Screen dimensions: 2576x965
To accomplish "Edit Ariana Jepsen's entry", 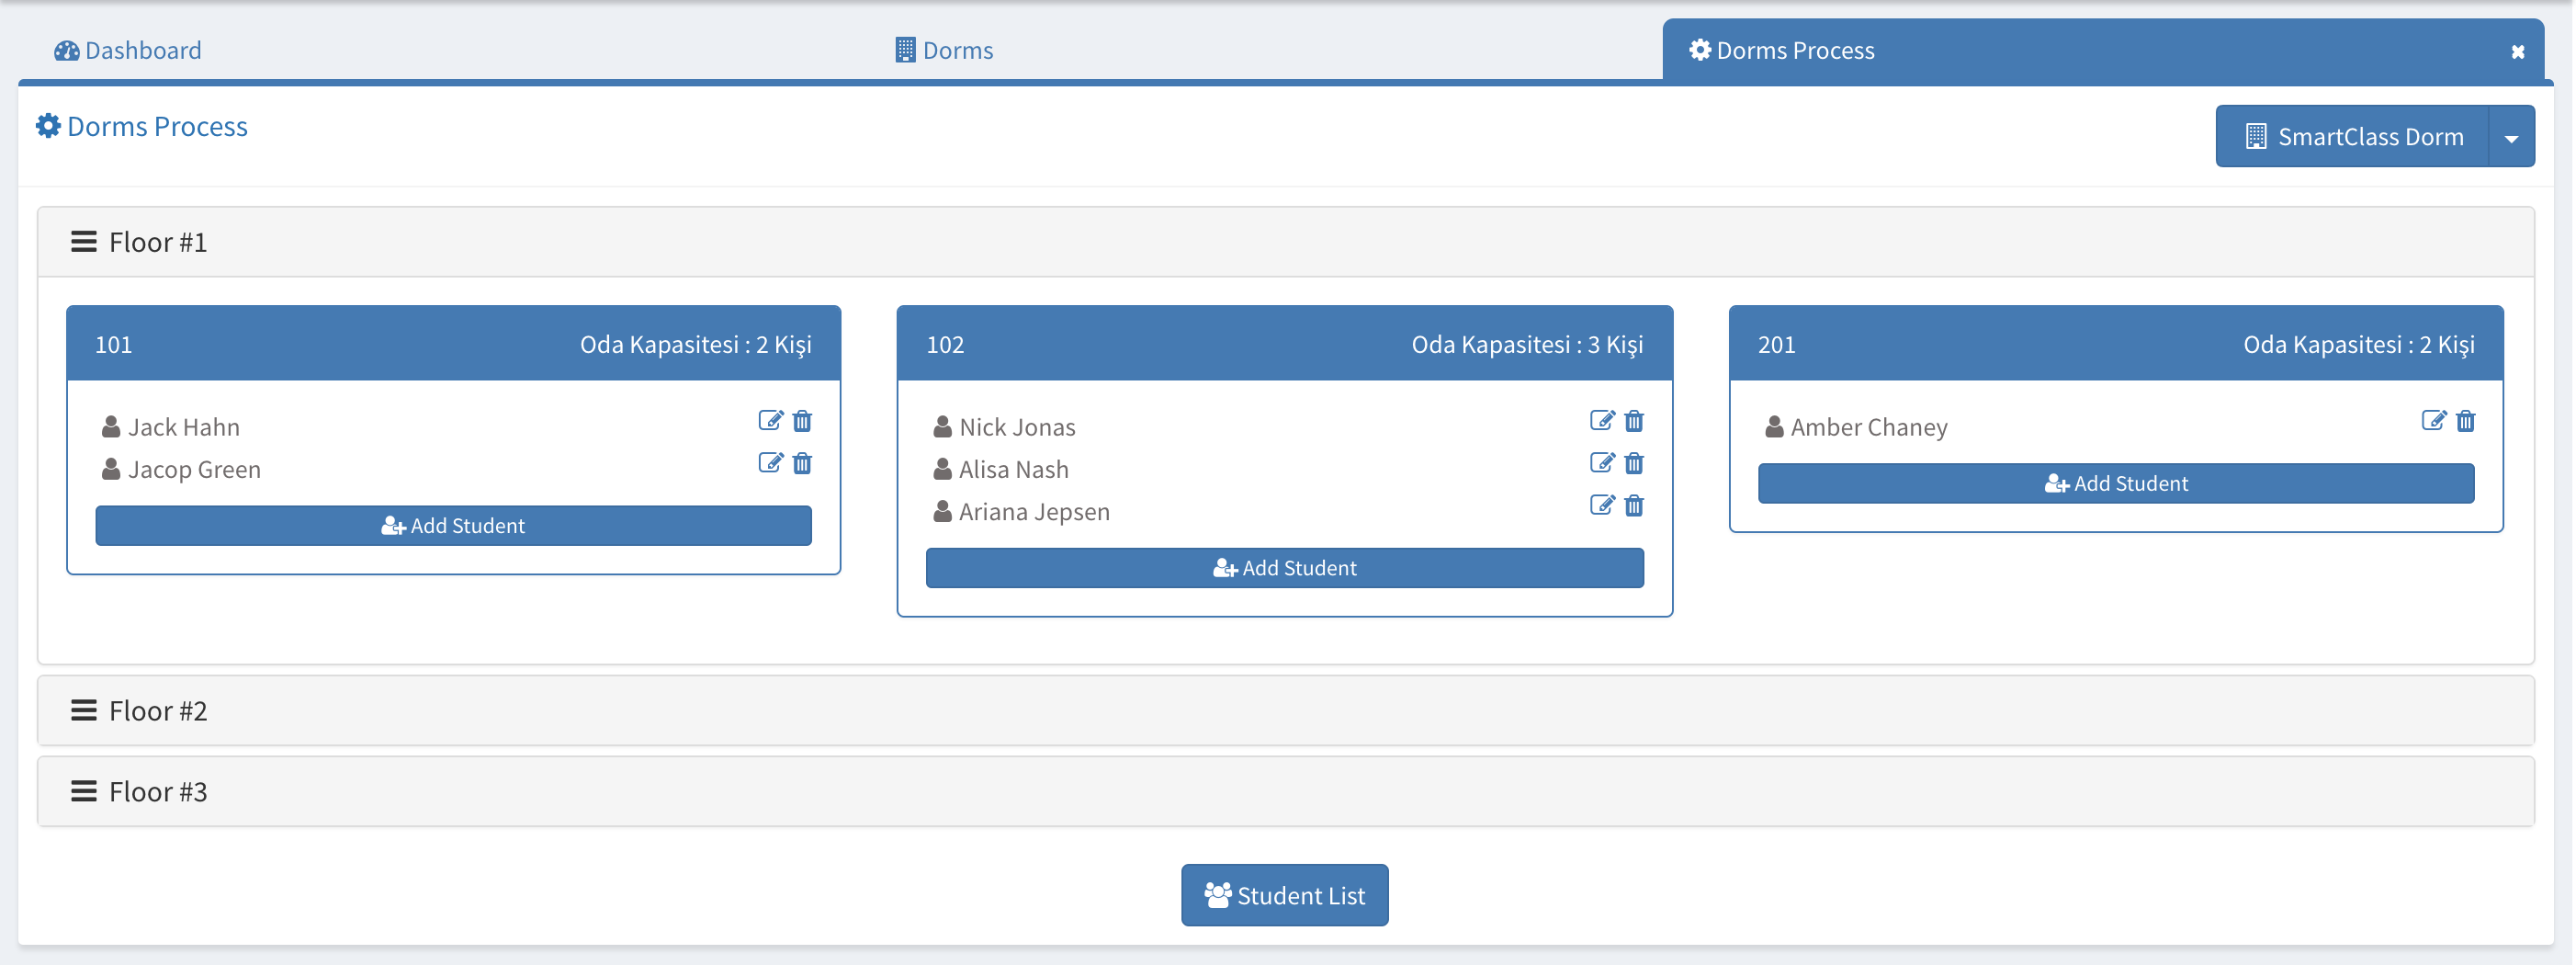I will [1601, 505].
